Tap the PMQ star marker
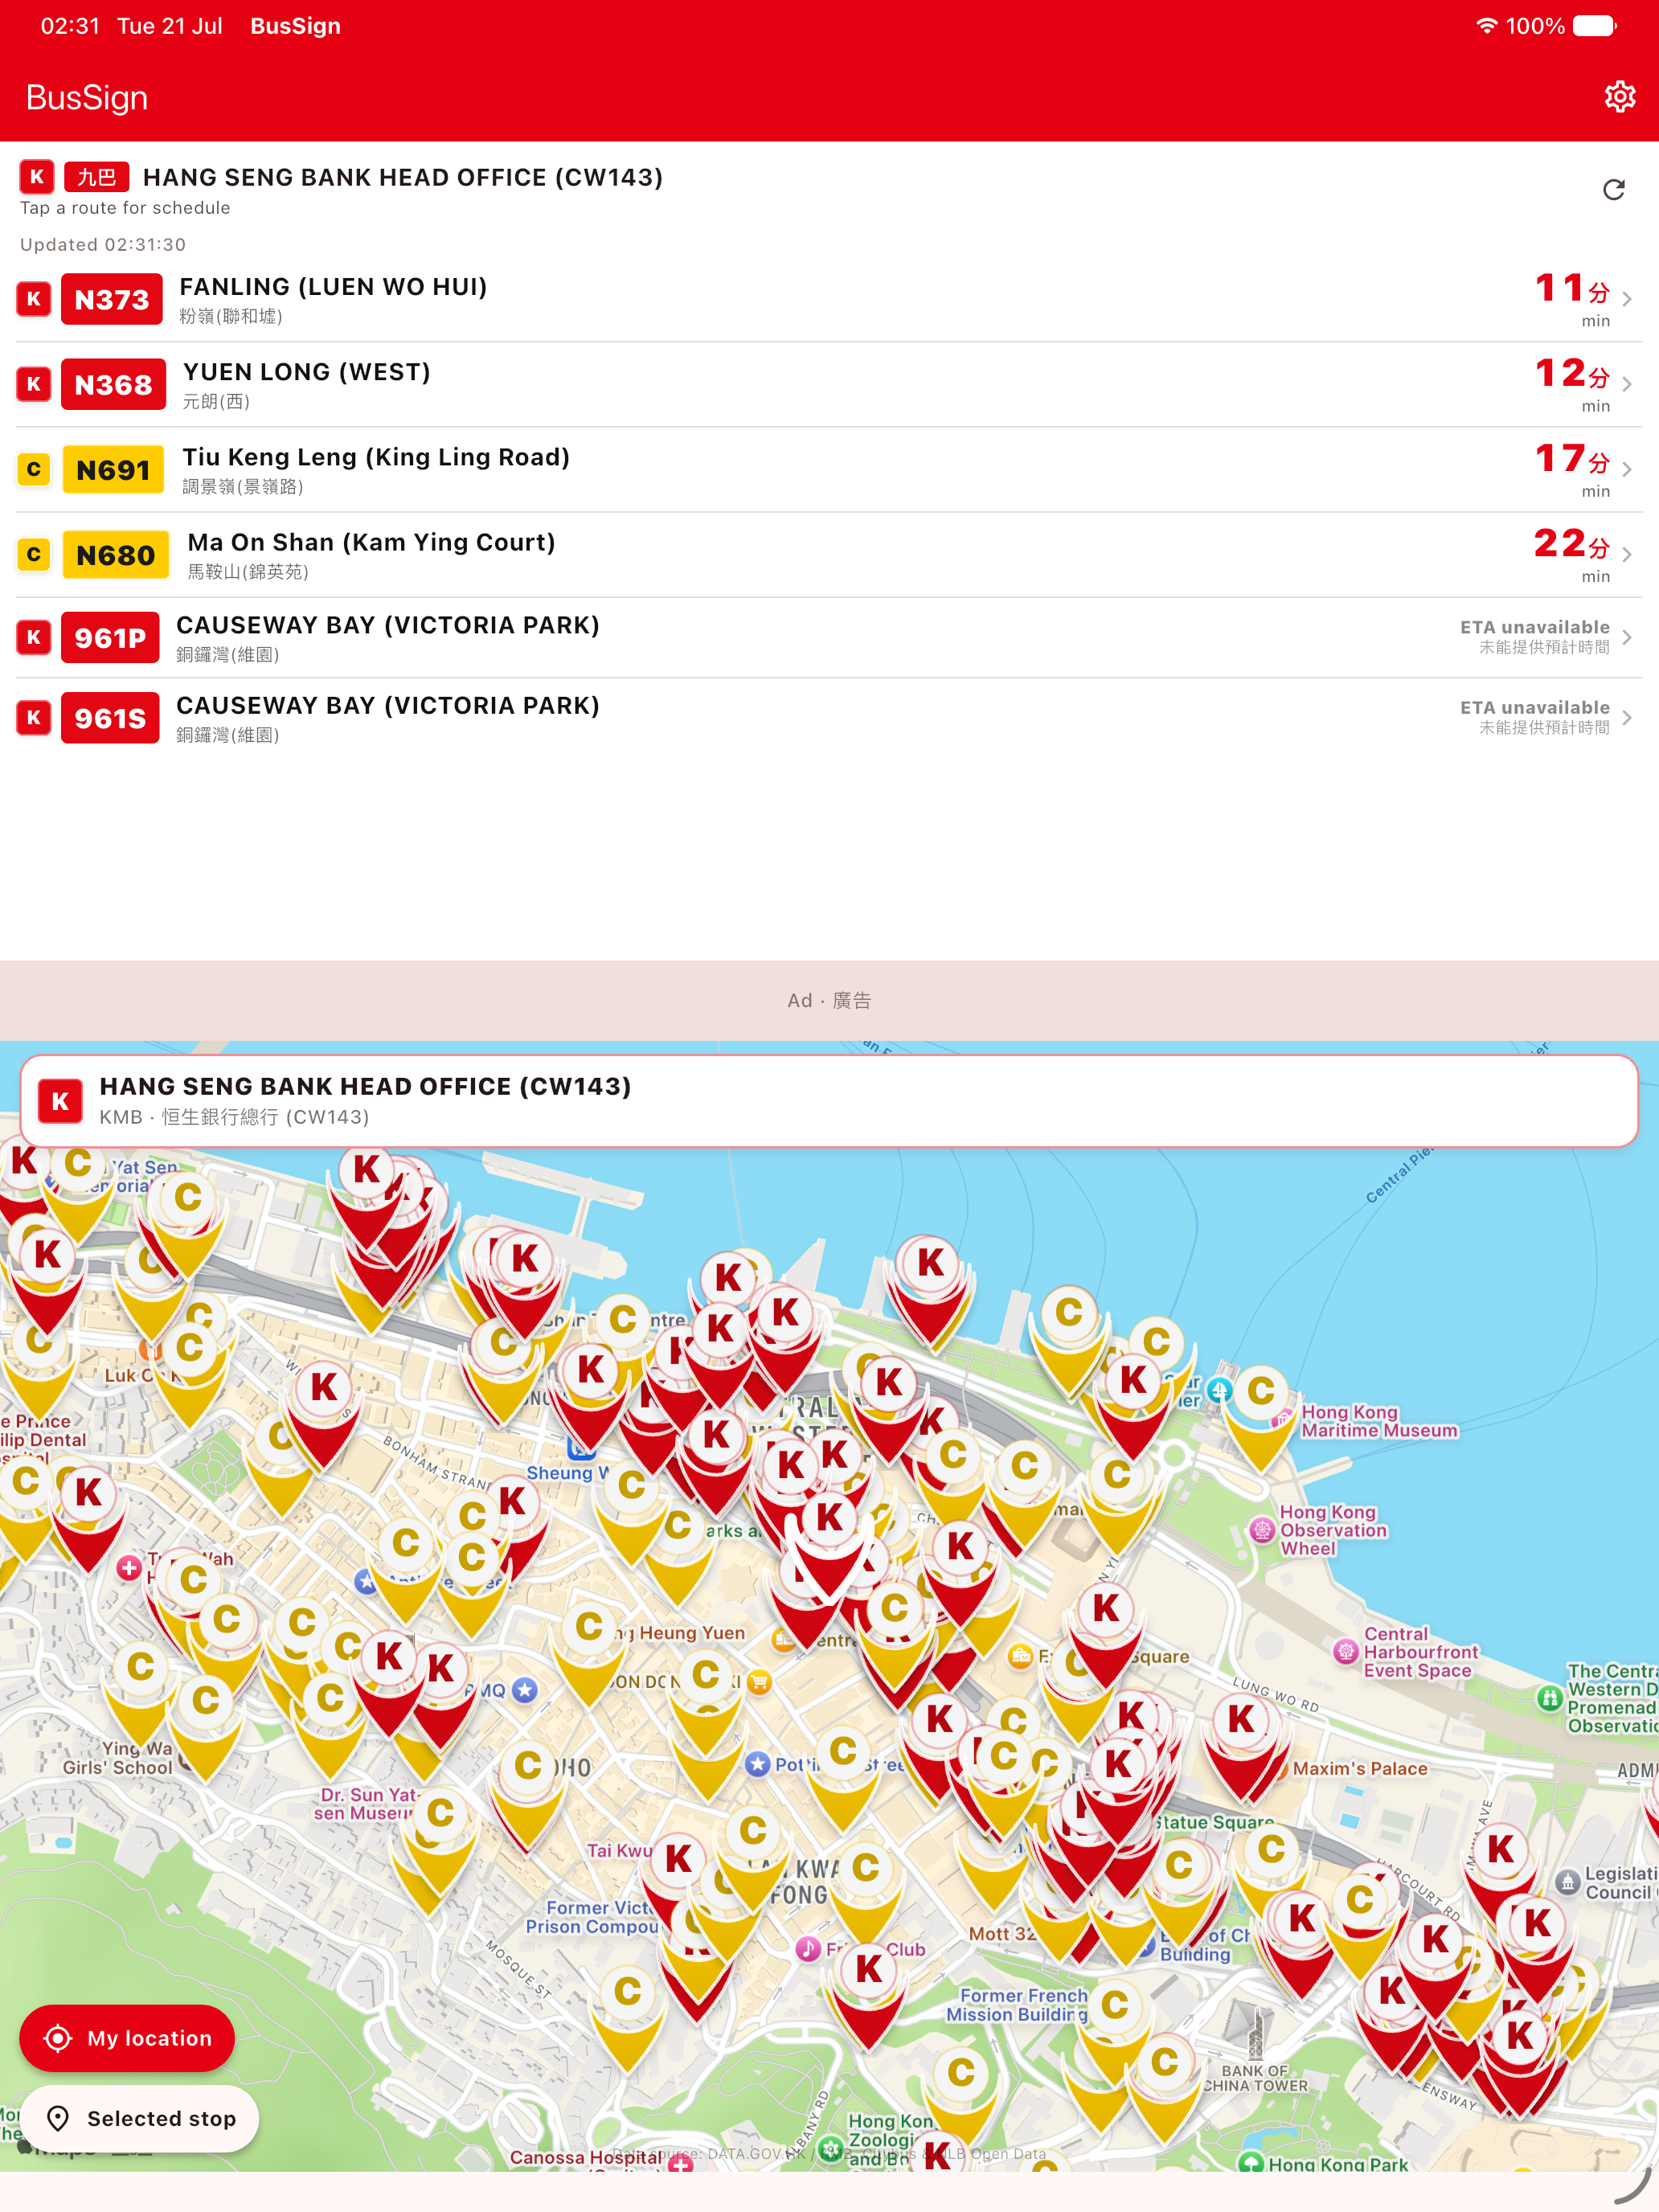This screenshot has width=1659, height=2212. pyautogui.click(x=524, y=1690)
